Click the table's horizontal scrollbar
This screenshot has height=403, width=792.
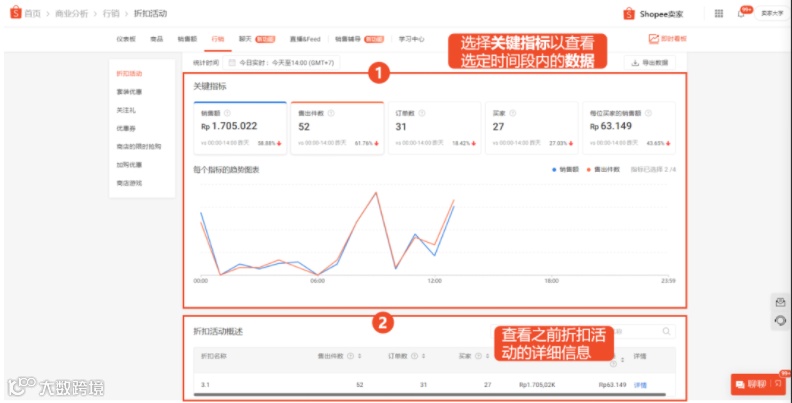(x=429, y=394)
